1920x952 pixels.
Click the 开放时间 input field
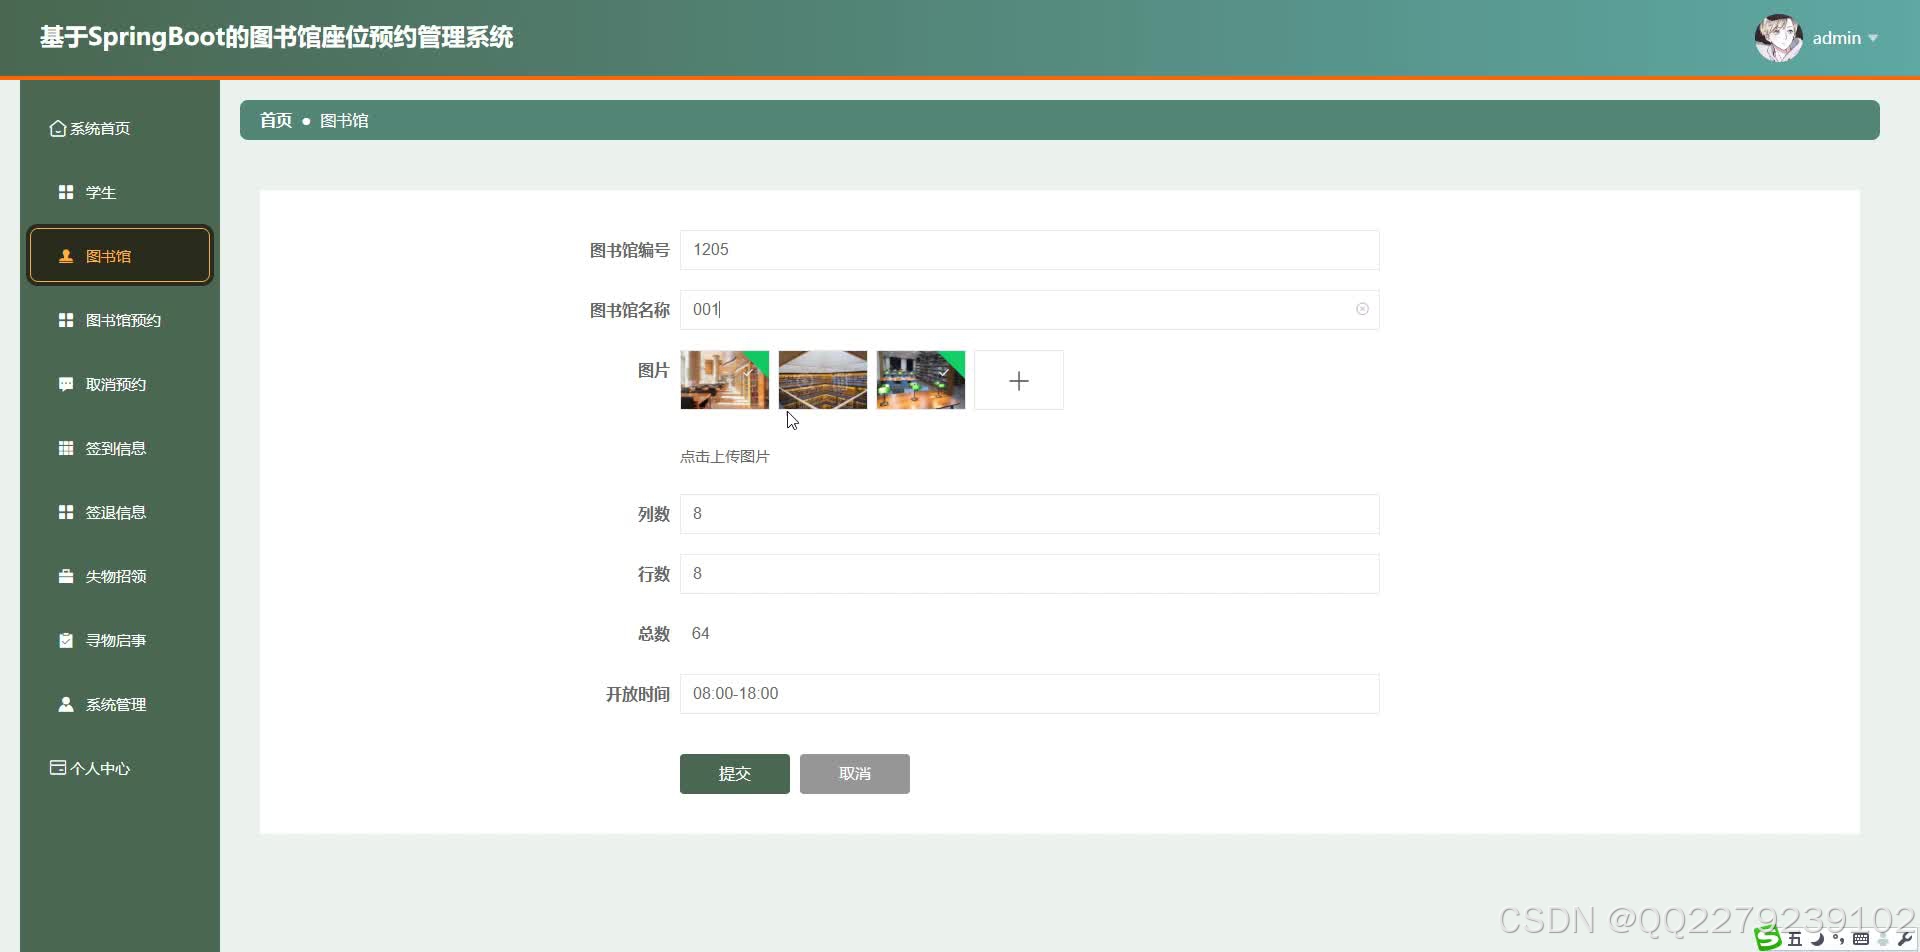[1030, 694]
